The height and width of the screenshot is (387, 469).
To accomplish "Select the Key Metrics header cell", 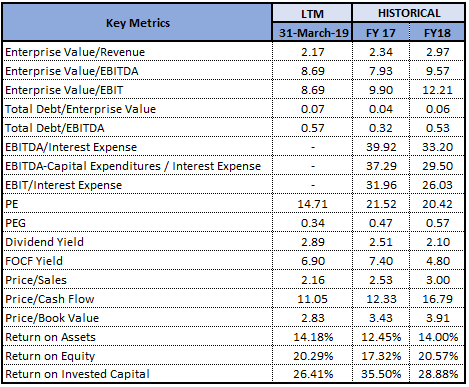I will [138, 23].
